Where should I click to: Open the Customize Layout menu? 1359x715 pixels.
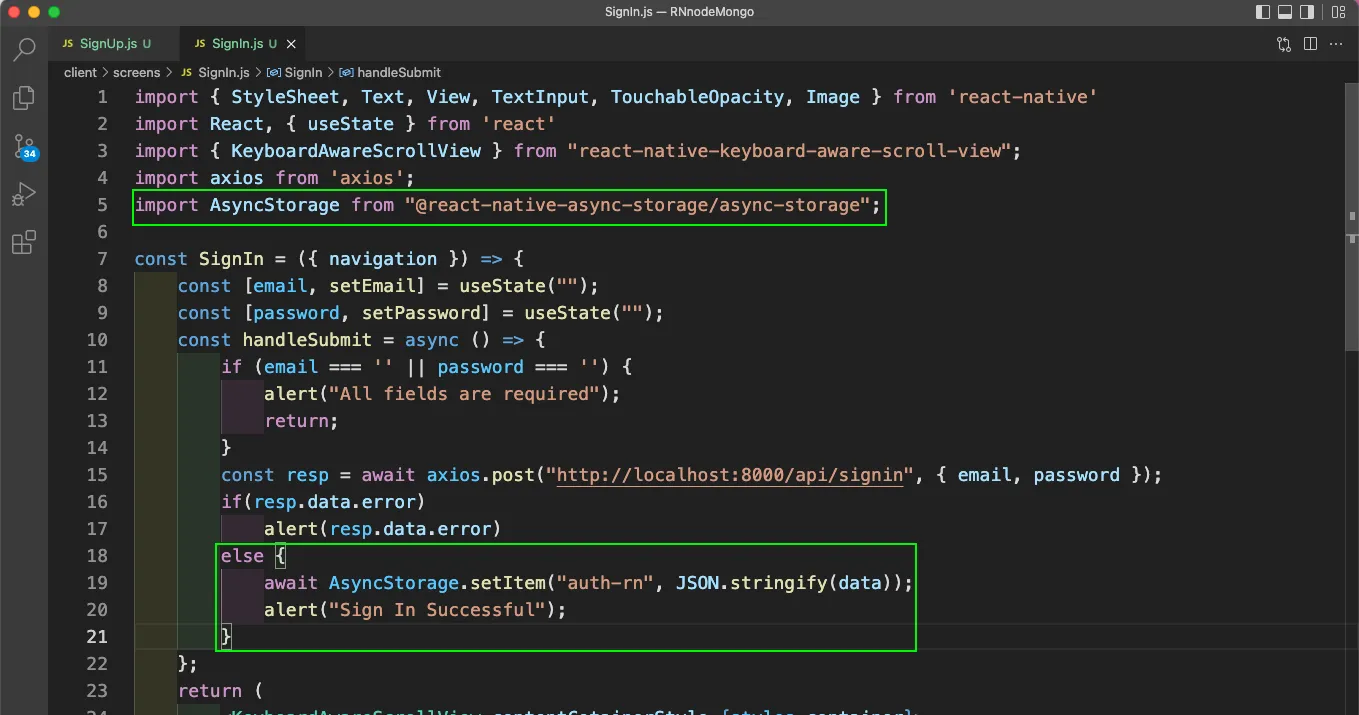point(1337,12)
